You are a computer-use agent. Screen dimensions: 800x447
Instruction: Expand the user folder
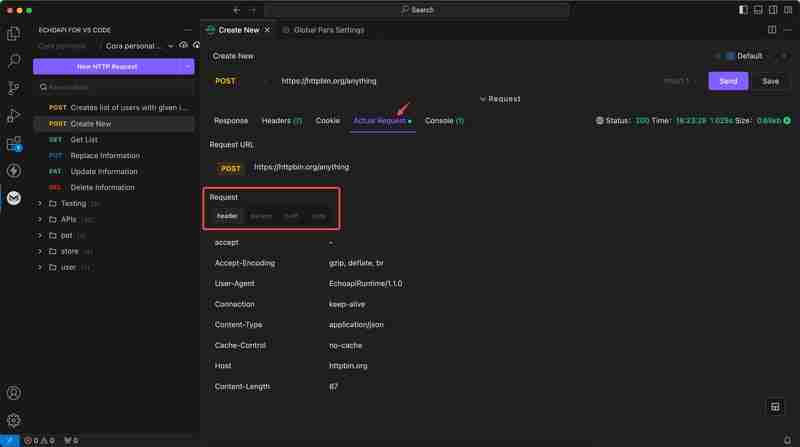tap(39, 267)
